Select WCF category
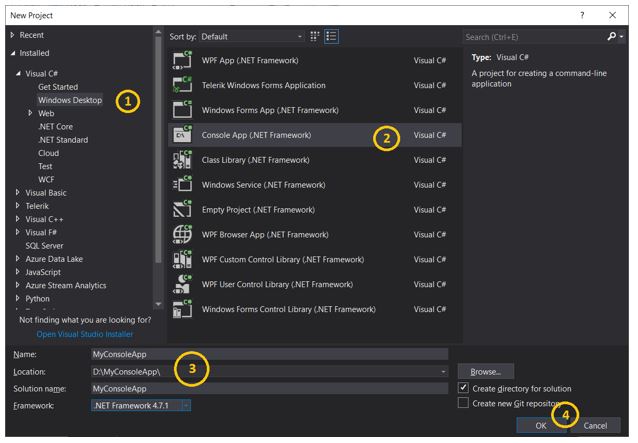This screenshot has height=443, width=638. (46, 179)
